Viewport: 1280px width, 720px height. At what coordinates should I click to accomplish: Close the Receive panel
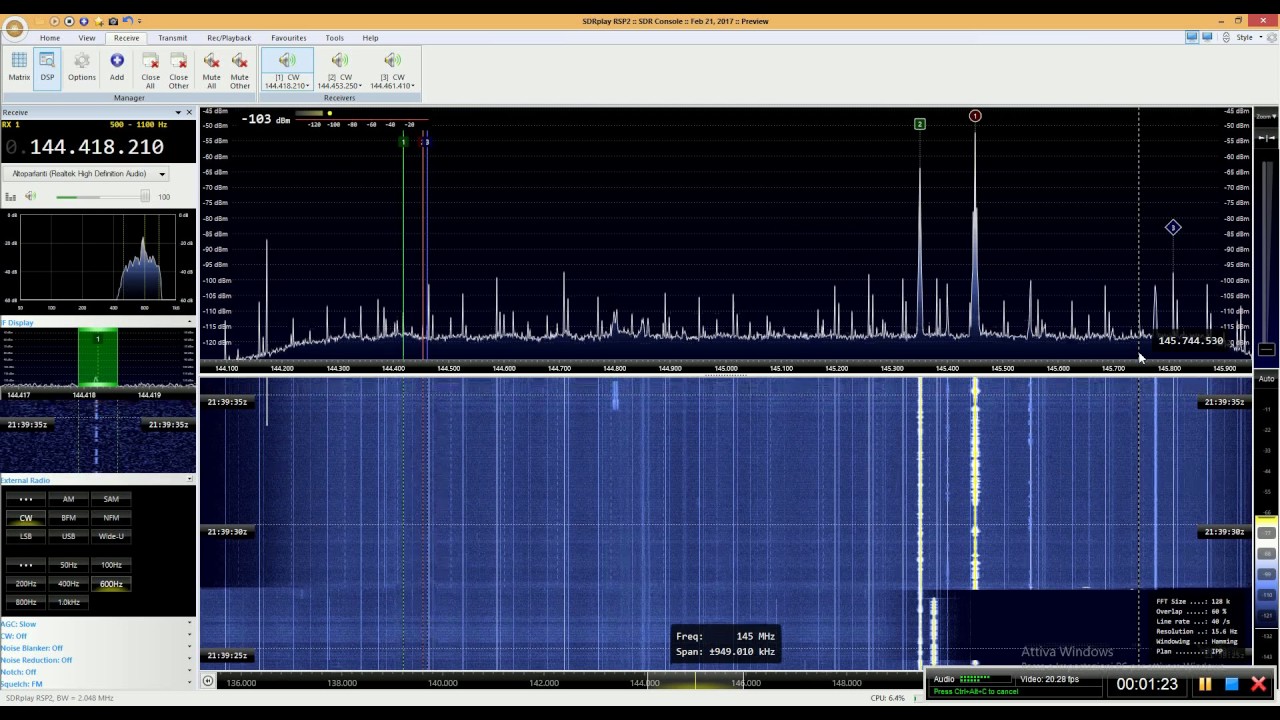coord(189,112)
